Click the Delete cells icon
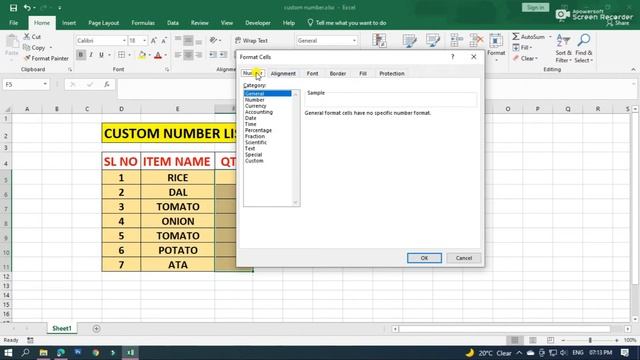This screenshot has height=360, width=640. click(476, 40)
